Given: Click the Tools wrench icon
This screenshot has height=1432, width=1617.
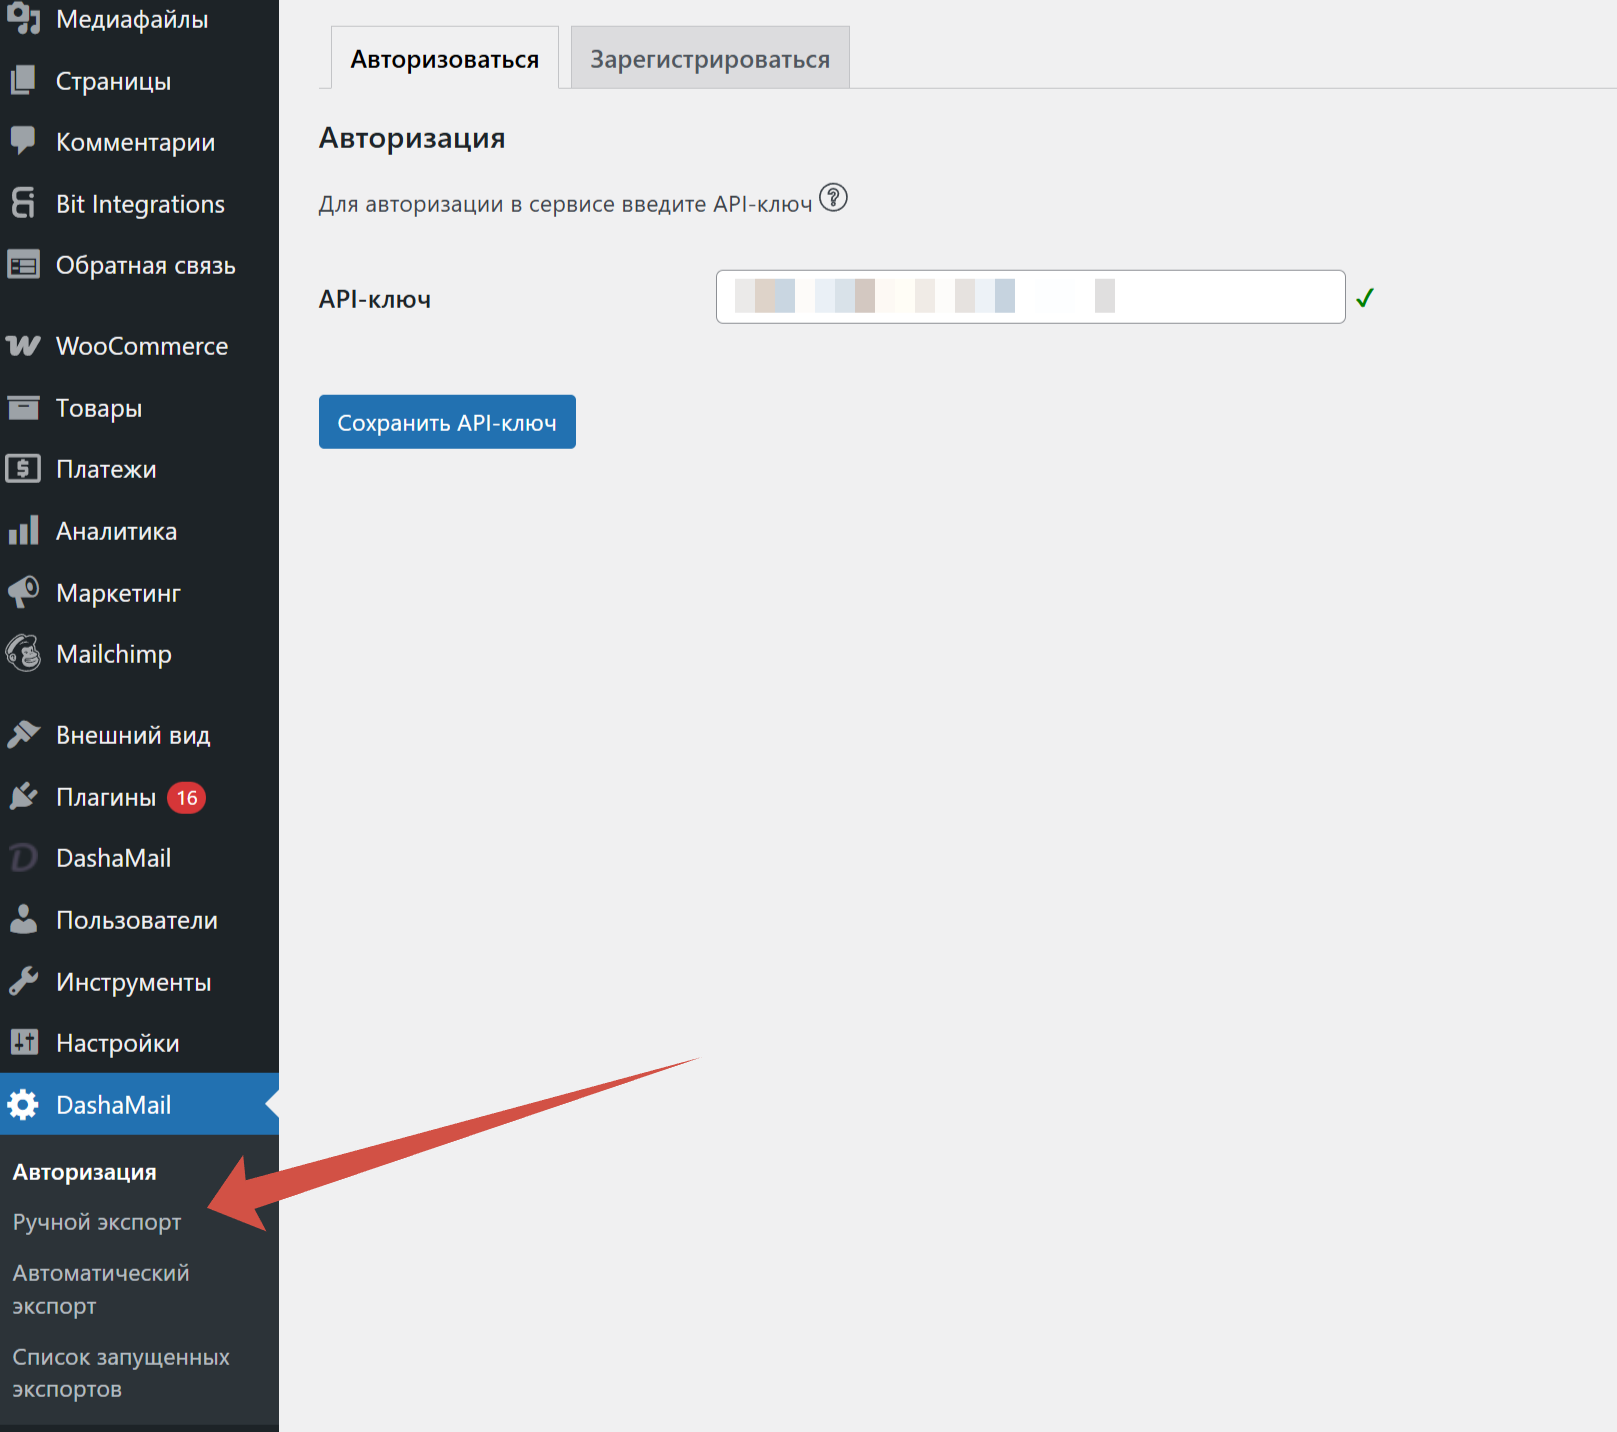Looking at the screenshot, I should 23,982.
